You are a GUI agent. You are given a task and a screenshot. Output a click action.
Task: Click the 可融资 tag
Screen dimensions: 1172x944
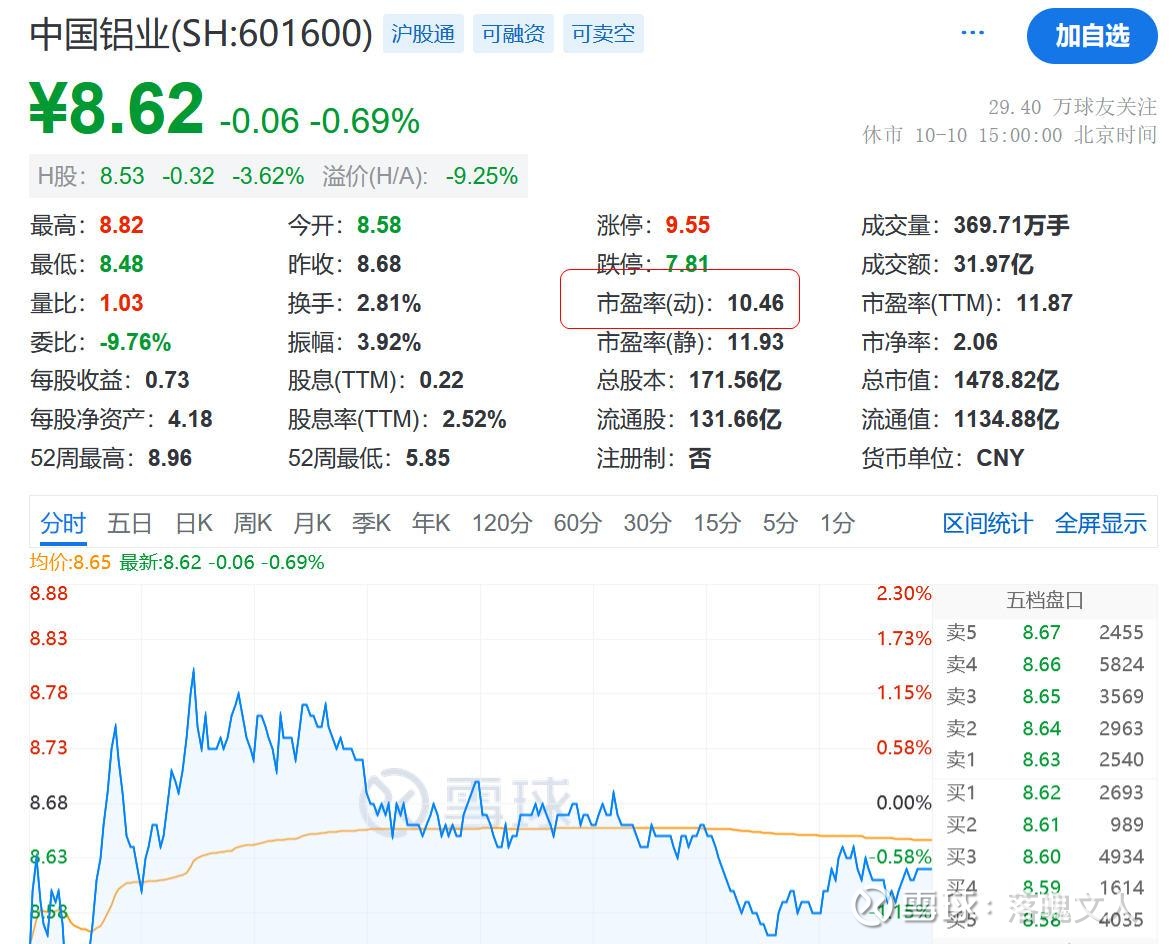[513, 34]
